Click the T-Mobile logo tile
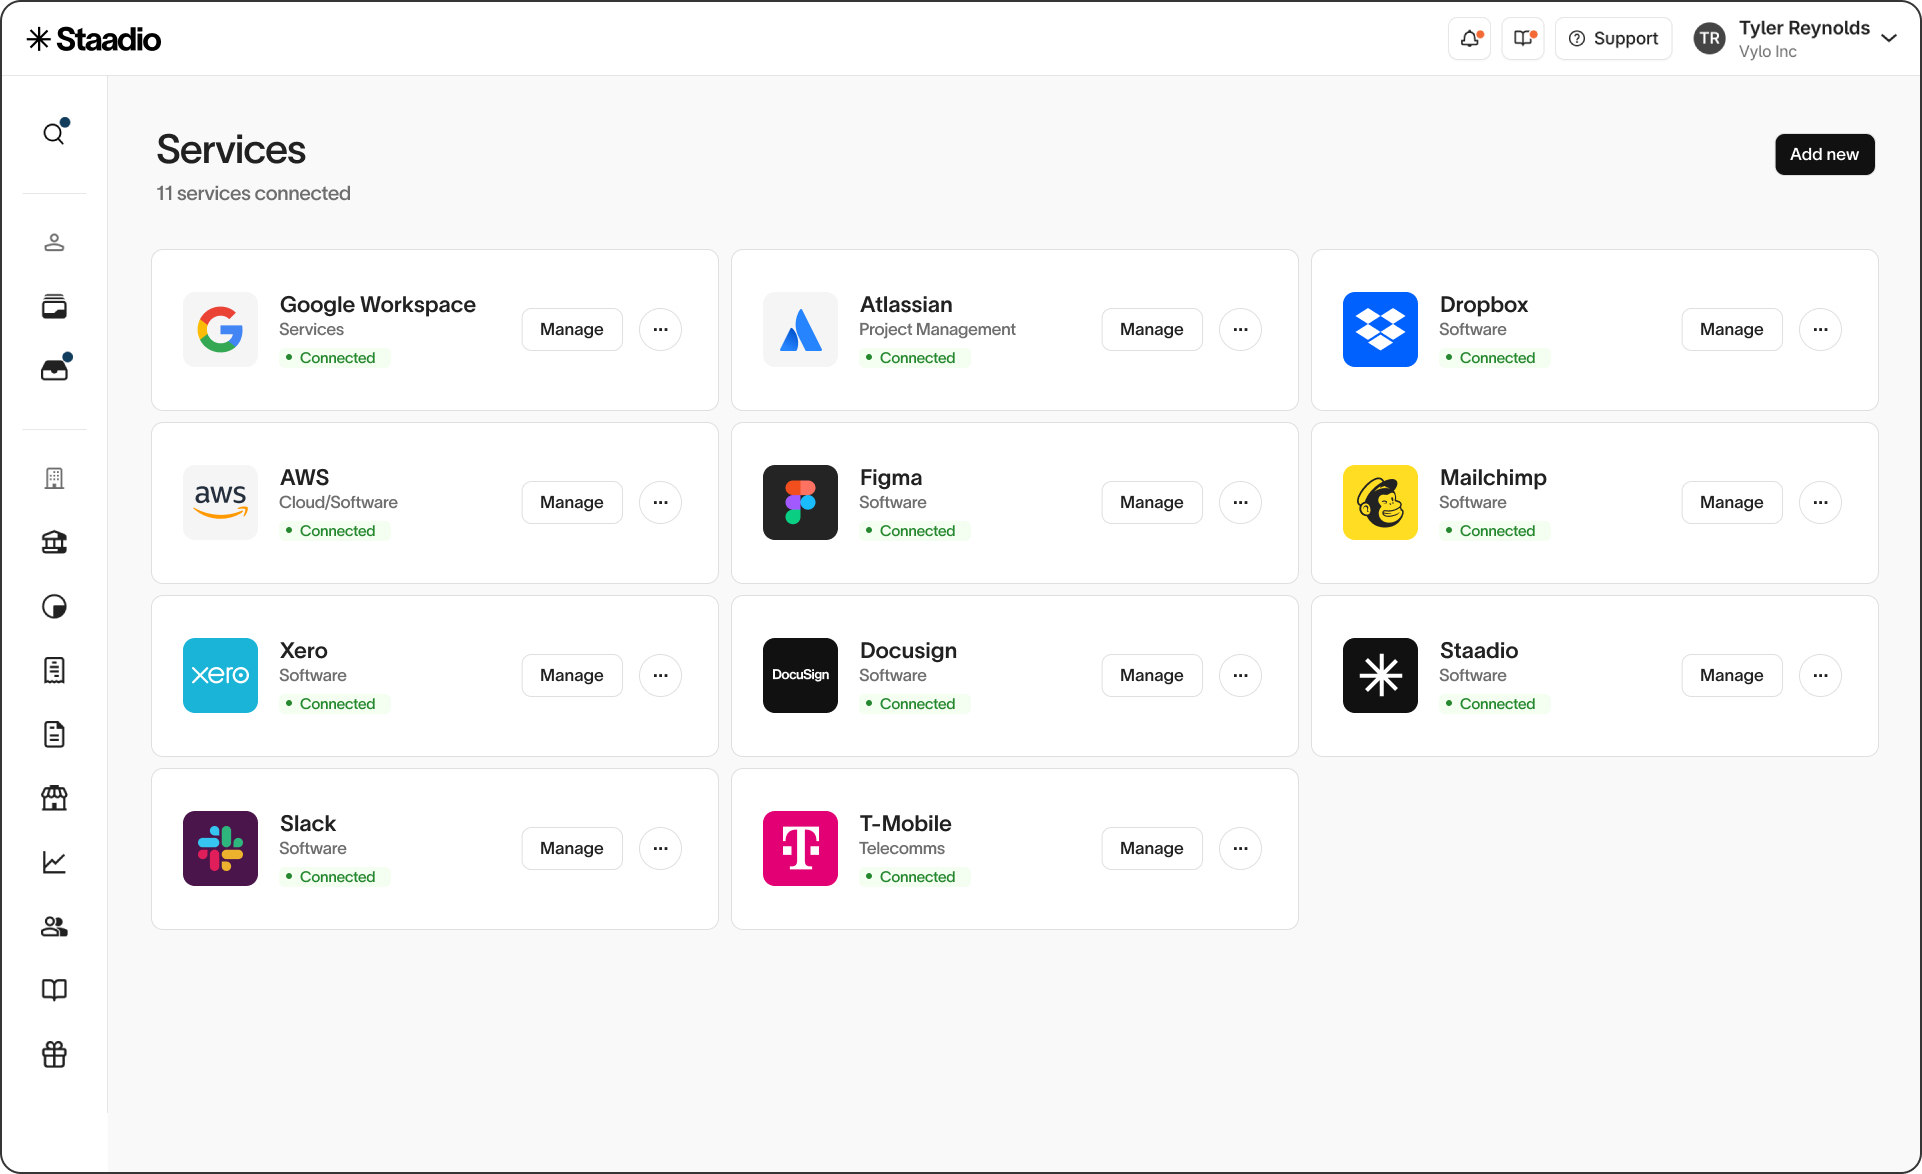 800,849
